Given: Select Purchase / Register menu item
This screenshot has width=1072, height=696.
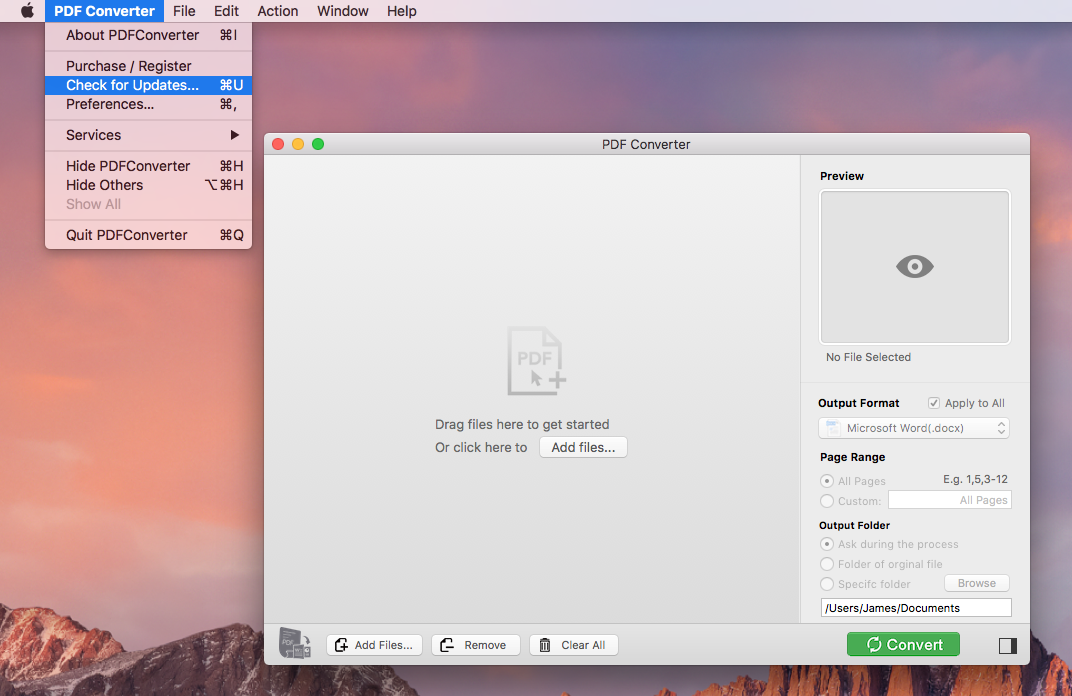Looking at the screenshot, I should pos(148,66).
